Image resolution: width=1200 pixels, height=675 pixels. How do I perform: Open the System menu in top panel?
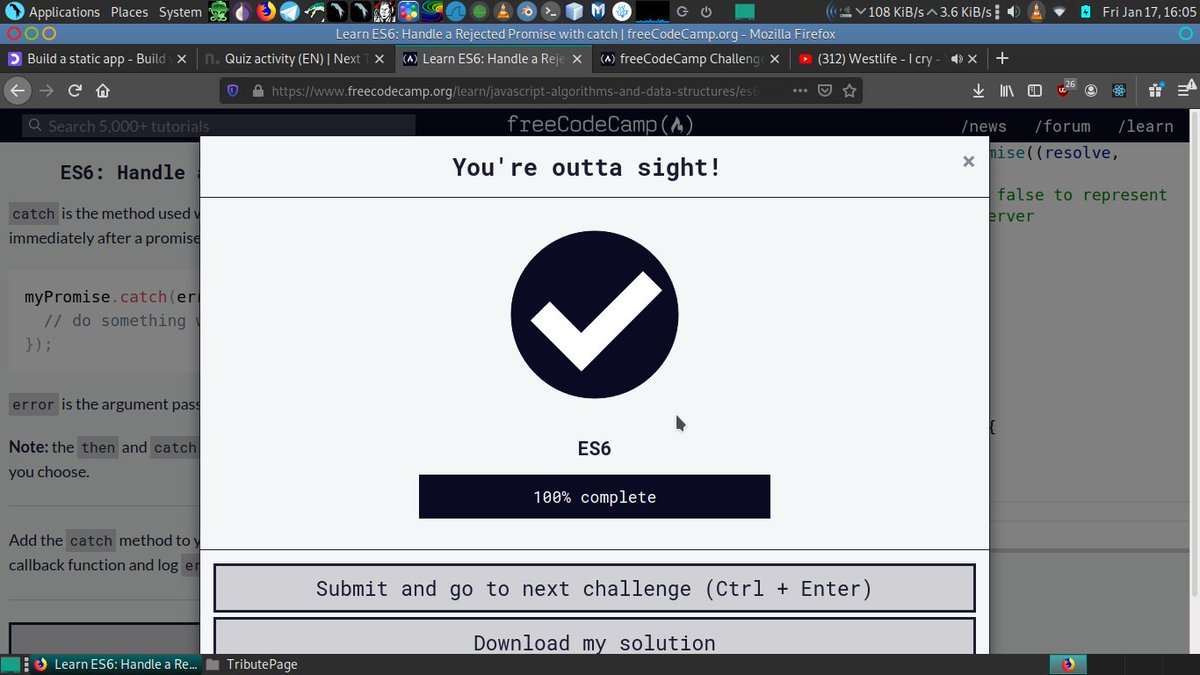pyautogui.click(x=180, y=12)
